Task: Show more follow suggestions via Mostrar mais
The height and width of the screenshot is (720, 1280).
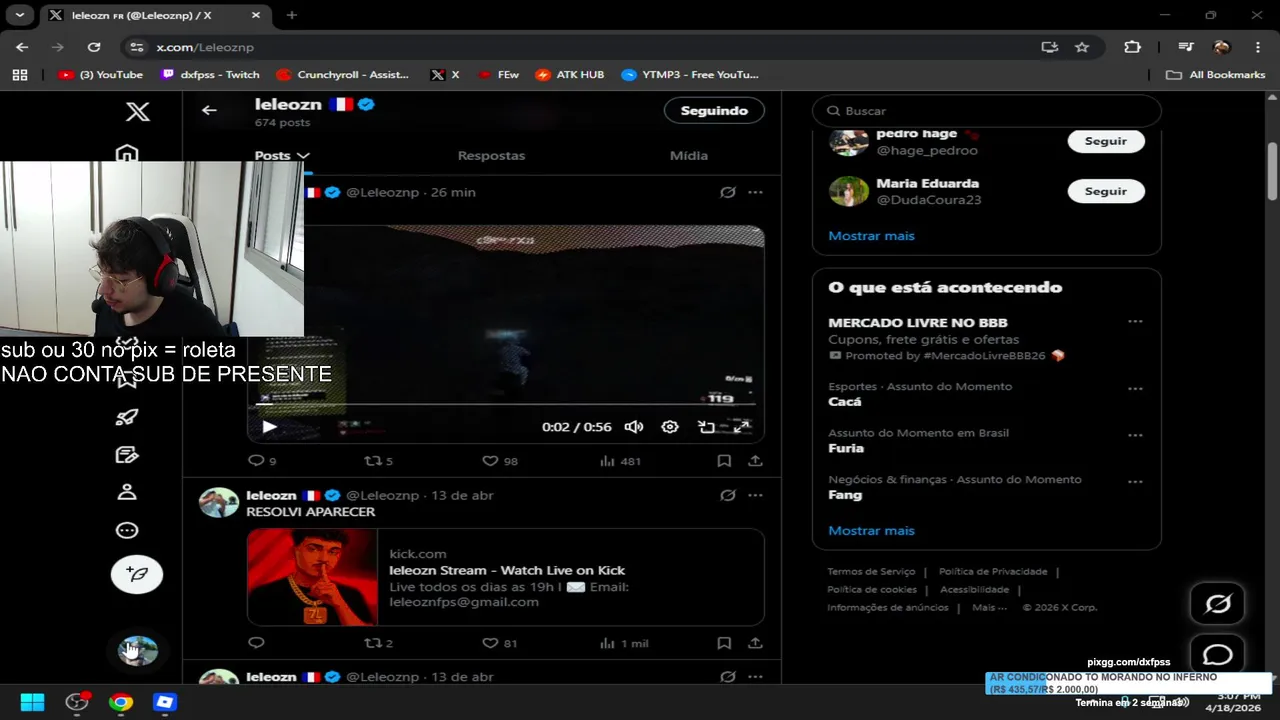Action: (871, 236)
